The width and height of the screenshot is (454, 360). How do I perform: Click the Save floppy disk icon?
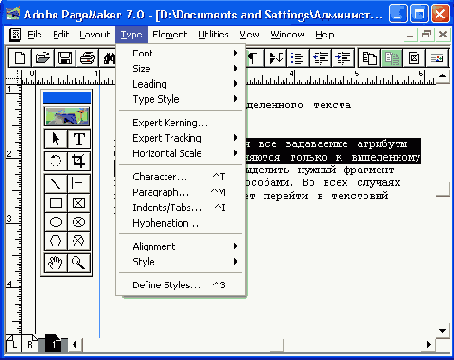point(65,58)
